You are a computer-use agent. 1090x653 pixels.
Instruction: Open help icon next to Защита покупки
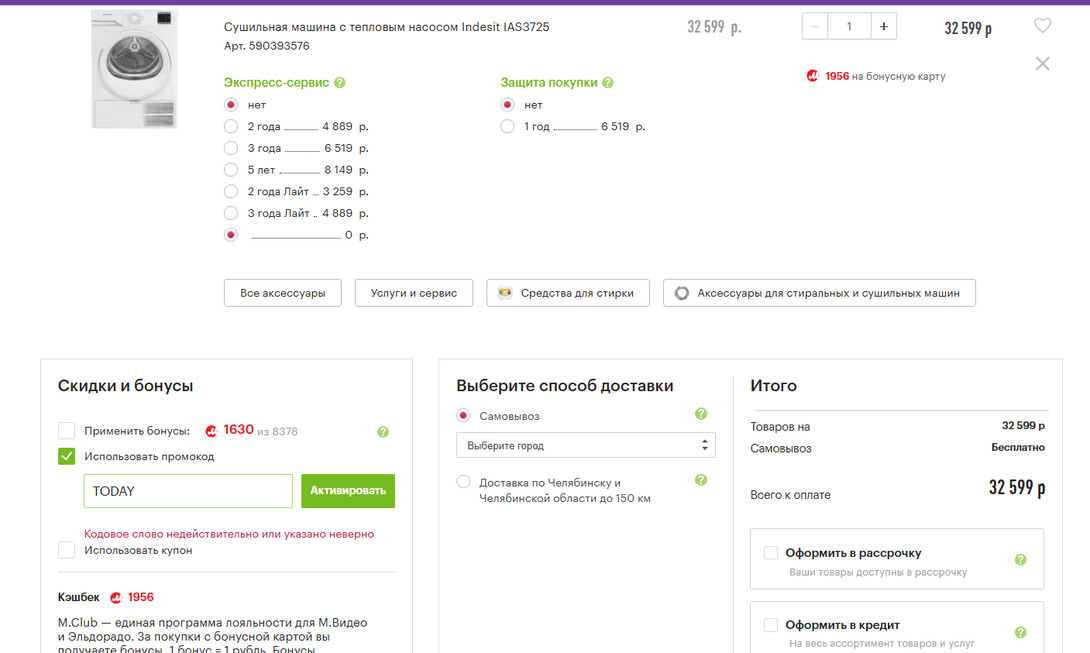pos(608,83)
